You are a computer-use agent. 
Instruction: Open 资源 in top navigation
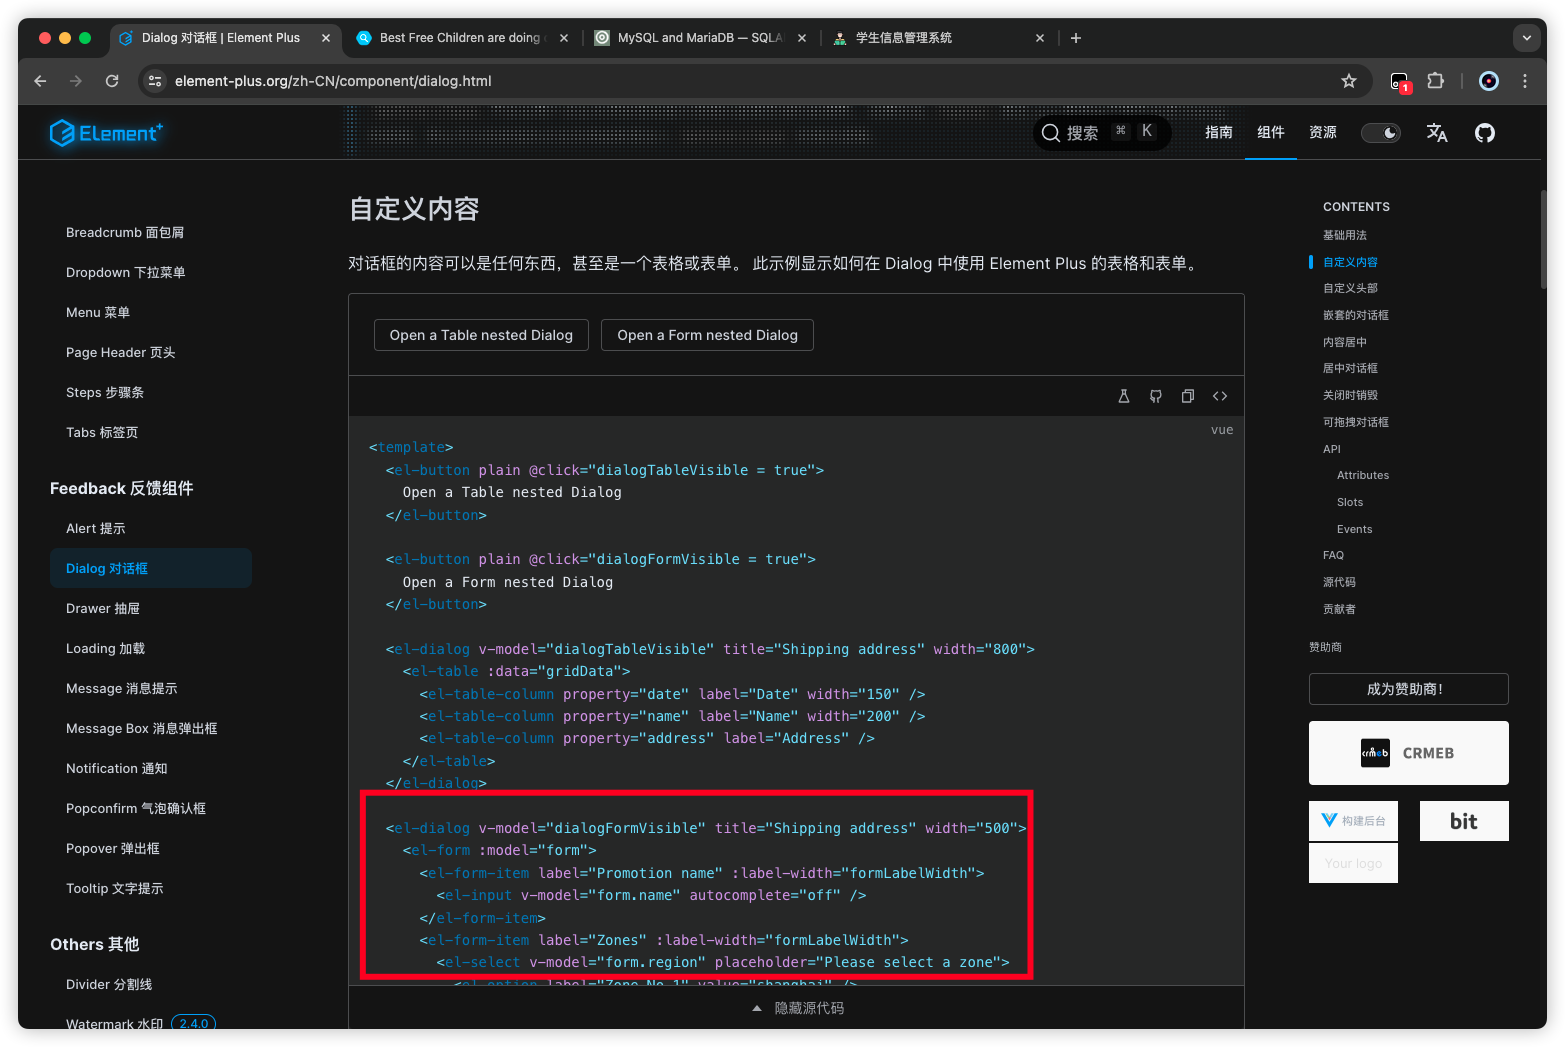1323,132
